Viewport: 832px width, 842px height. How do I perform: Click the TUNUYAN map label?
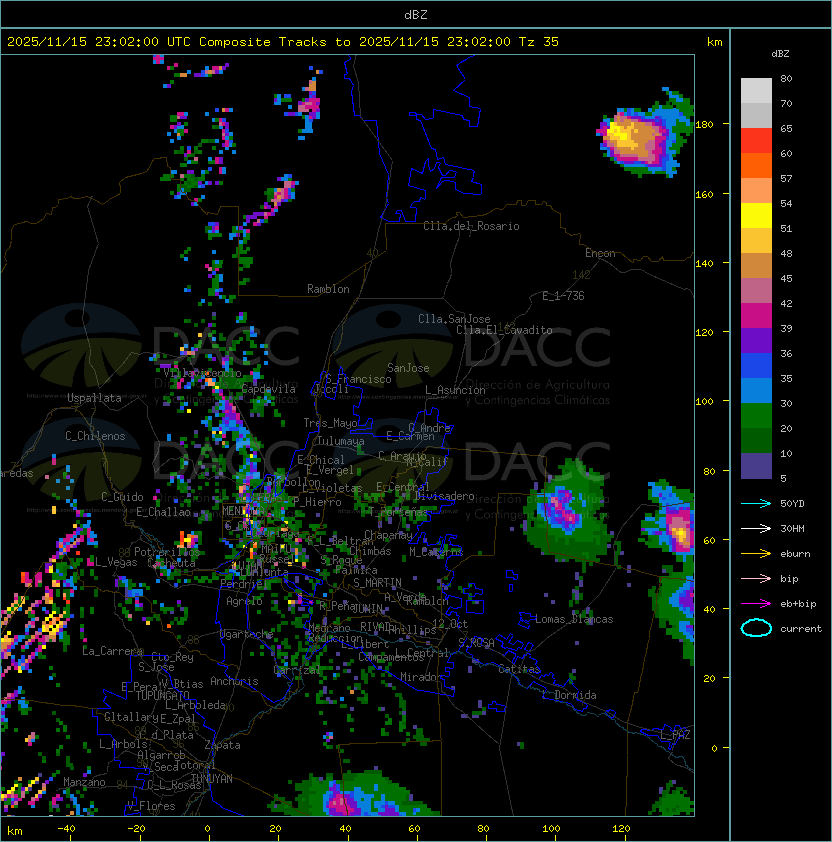coord(212,779)
